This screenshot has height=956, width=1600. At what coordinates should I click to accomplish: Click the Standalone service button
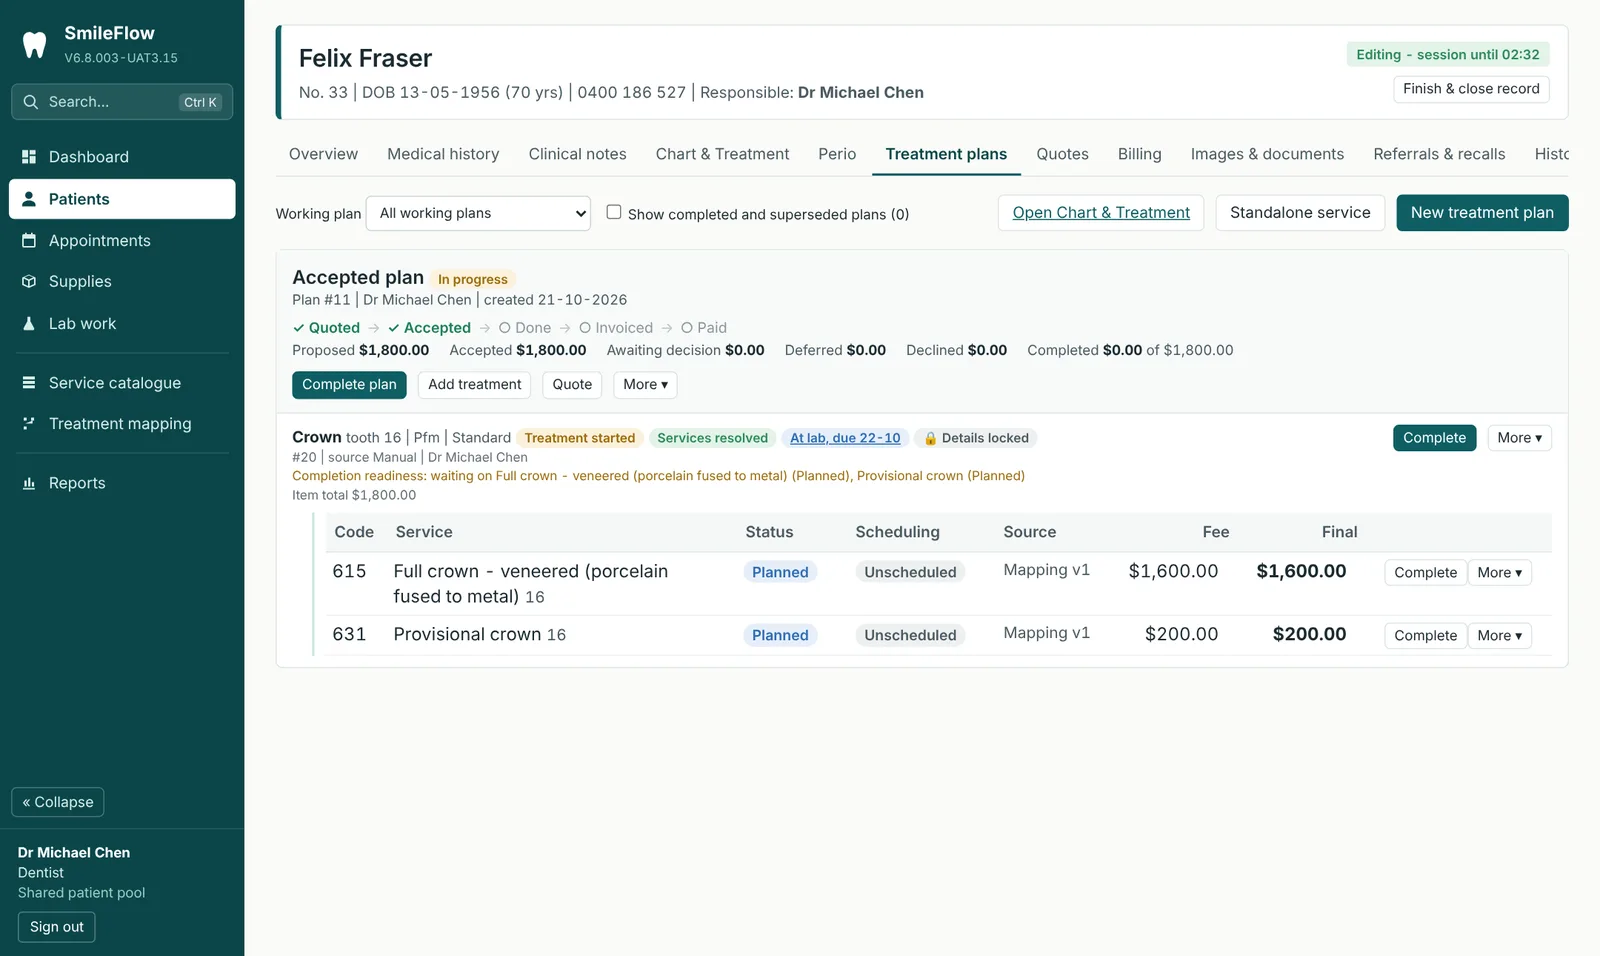tap(1300, 213)
